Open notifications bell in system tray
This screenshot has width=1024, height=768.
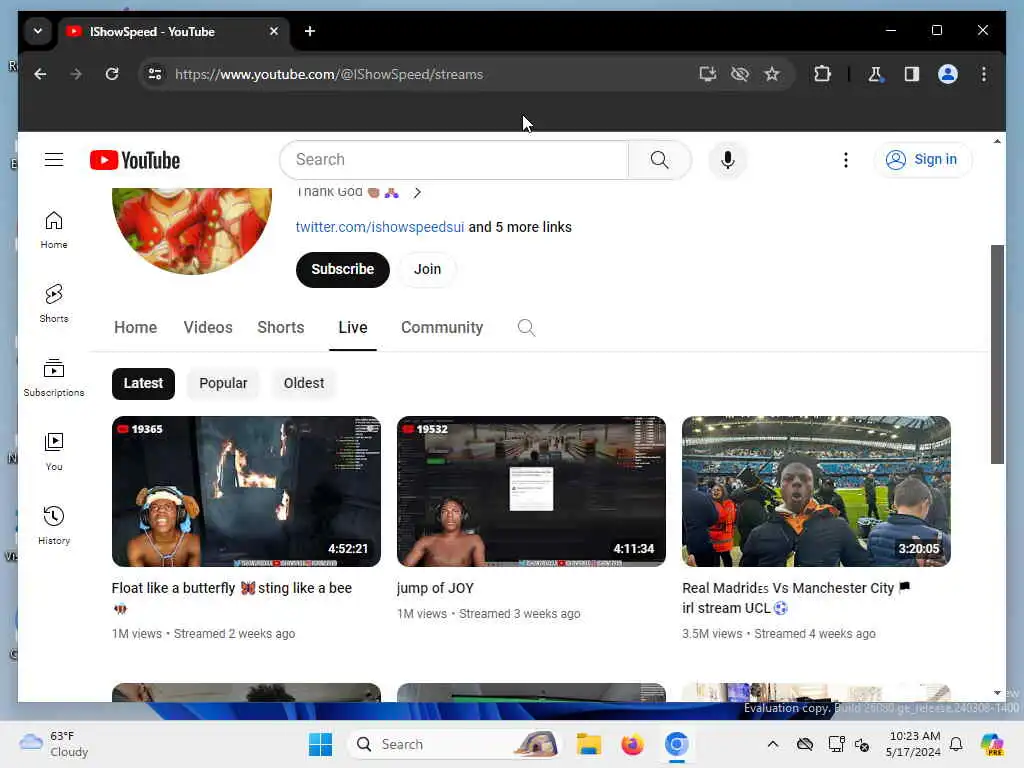click(x=956, y=744)
